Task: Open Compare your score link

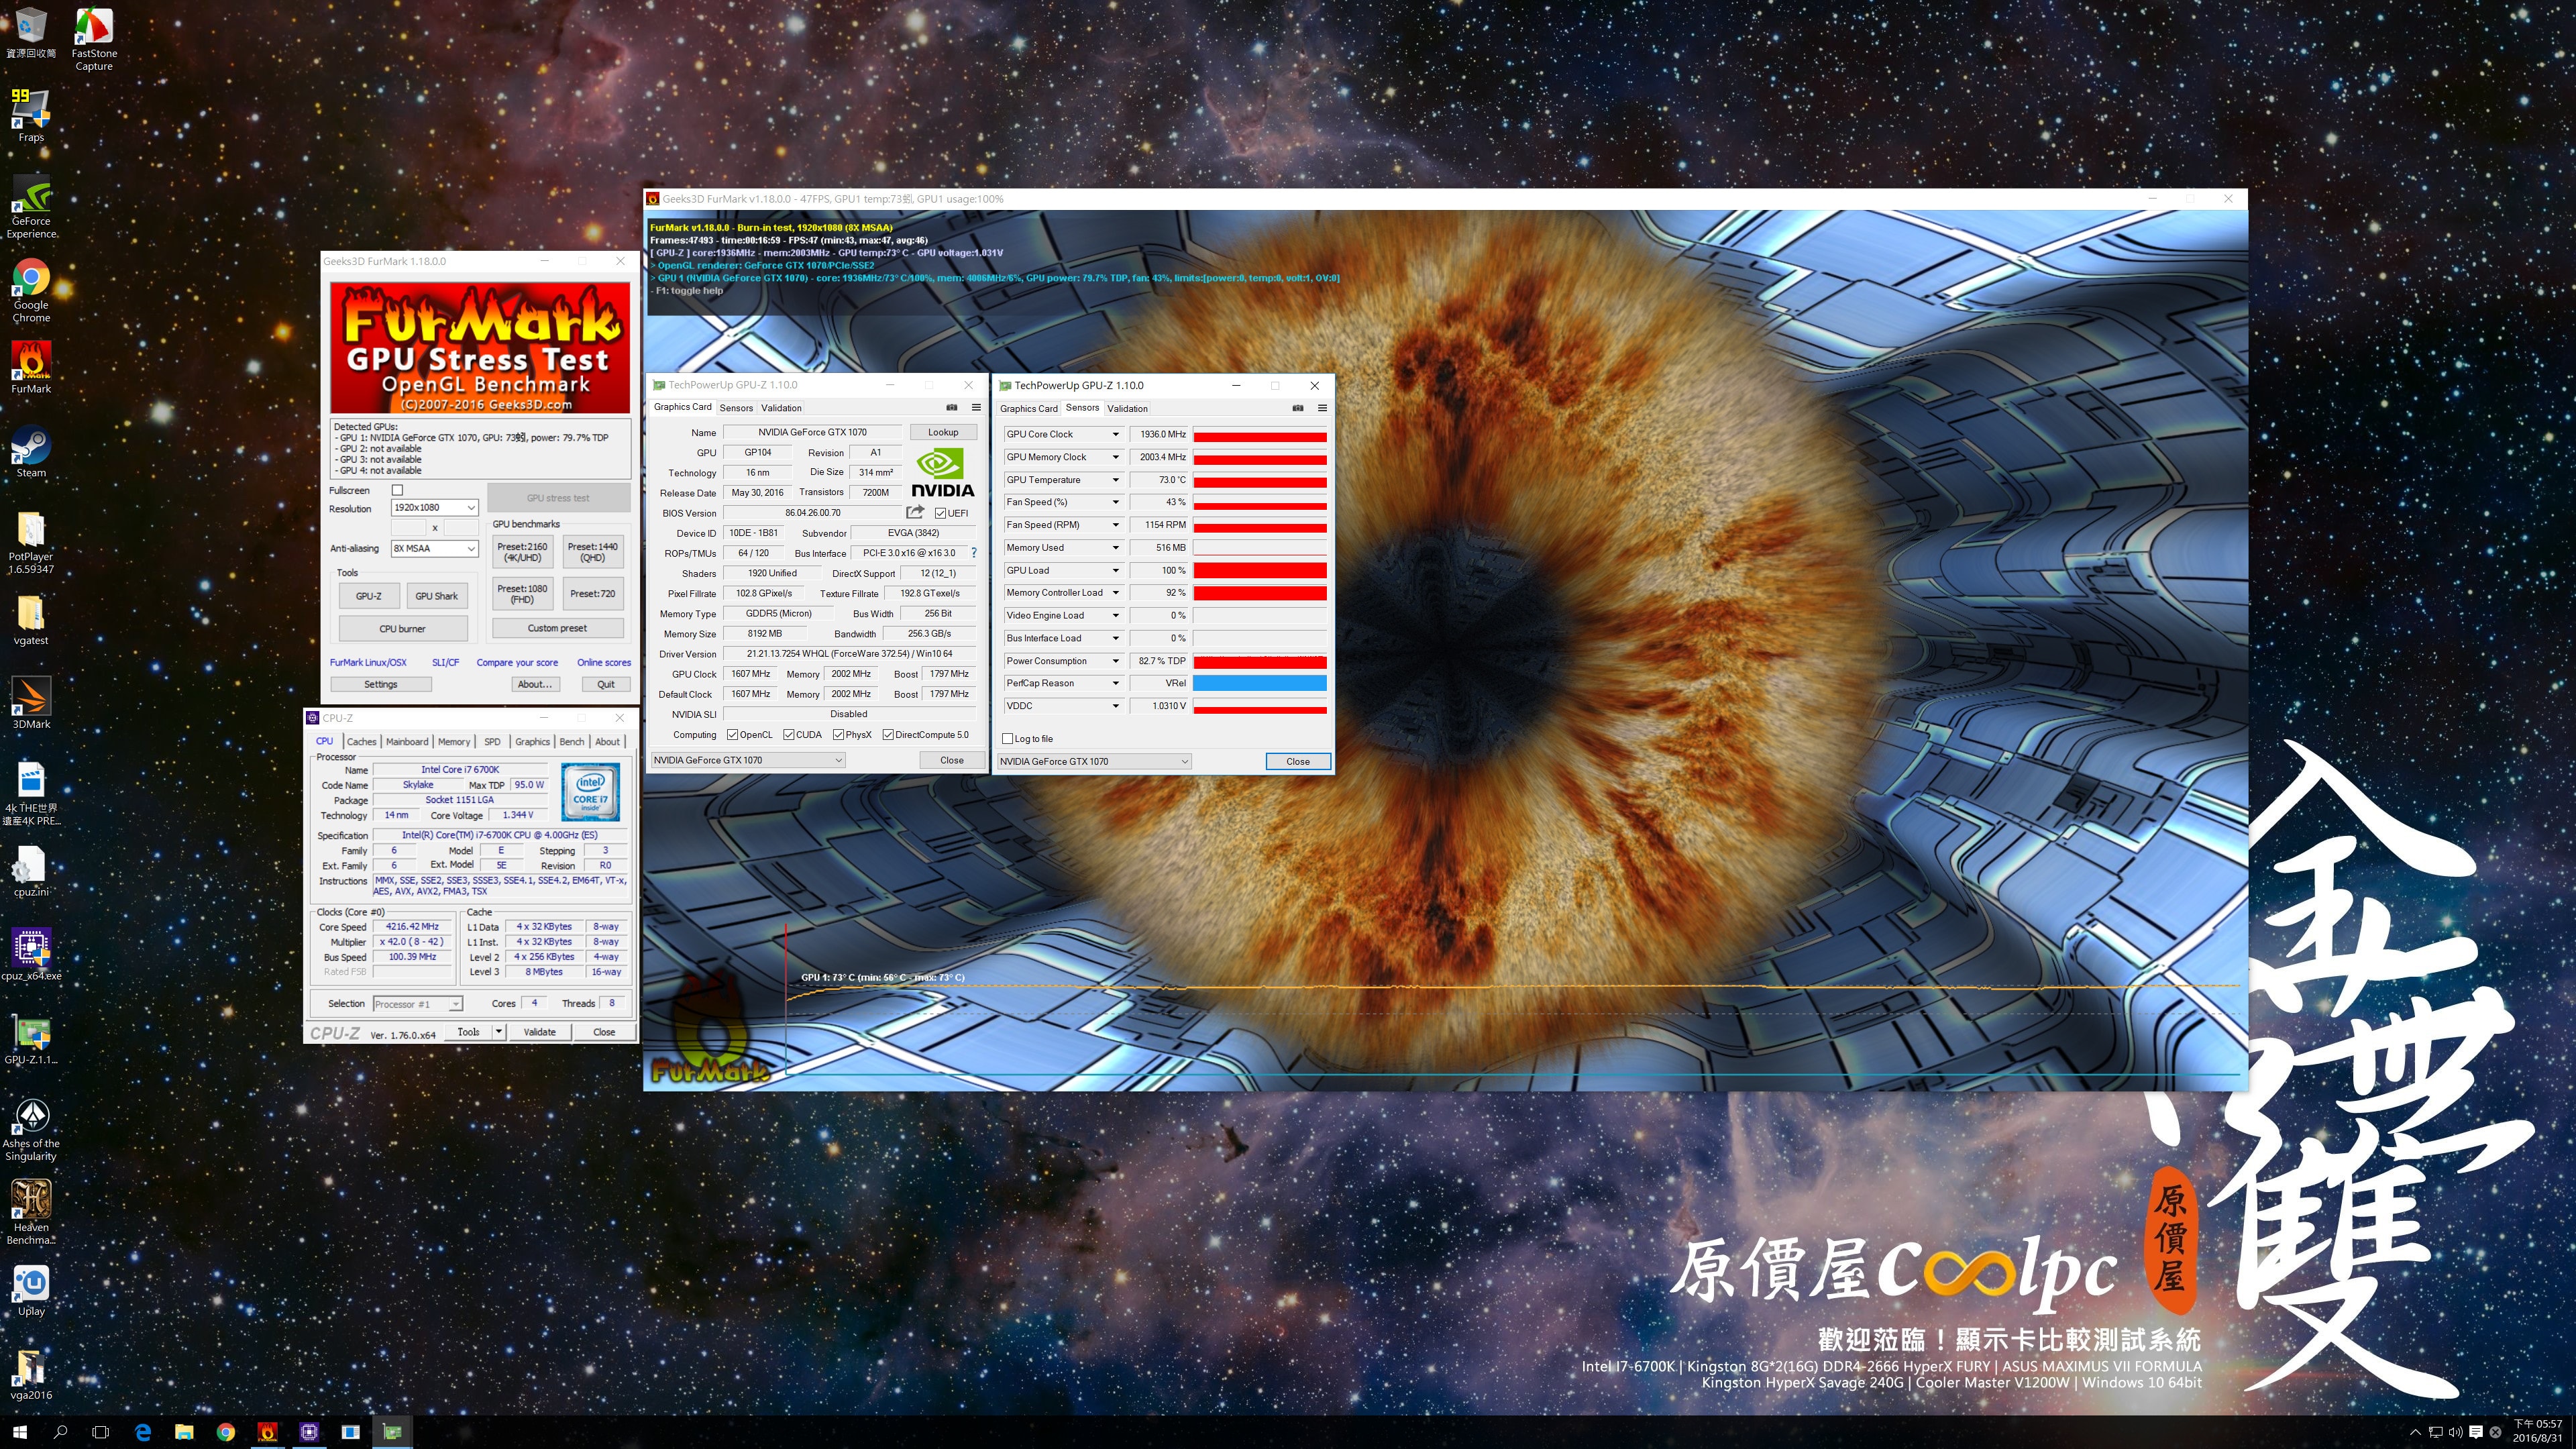Action: point(517,662)
